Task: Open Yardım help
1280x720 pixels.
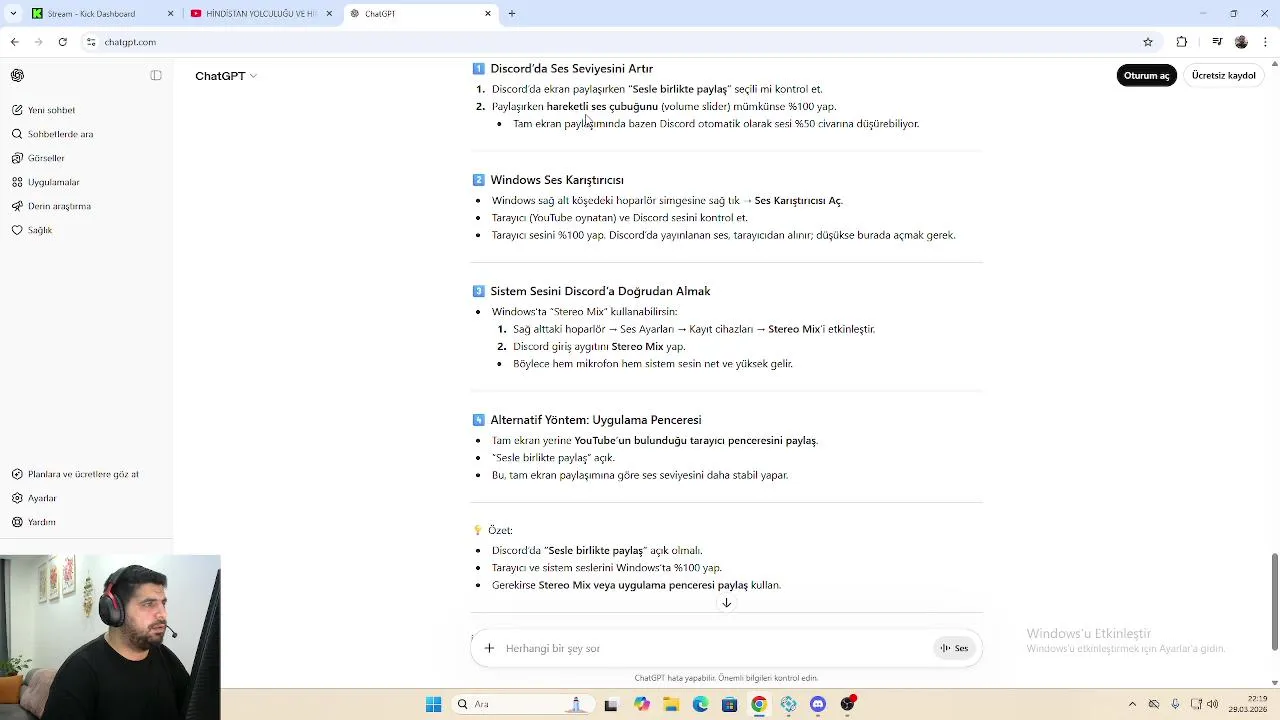Action: 41,522
